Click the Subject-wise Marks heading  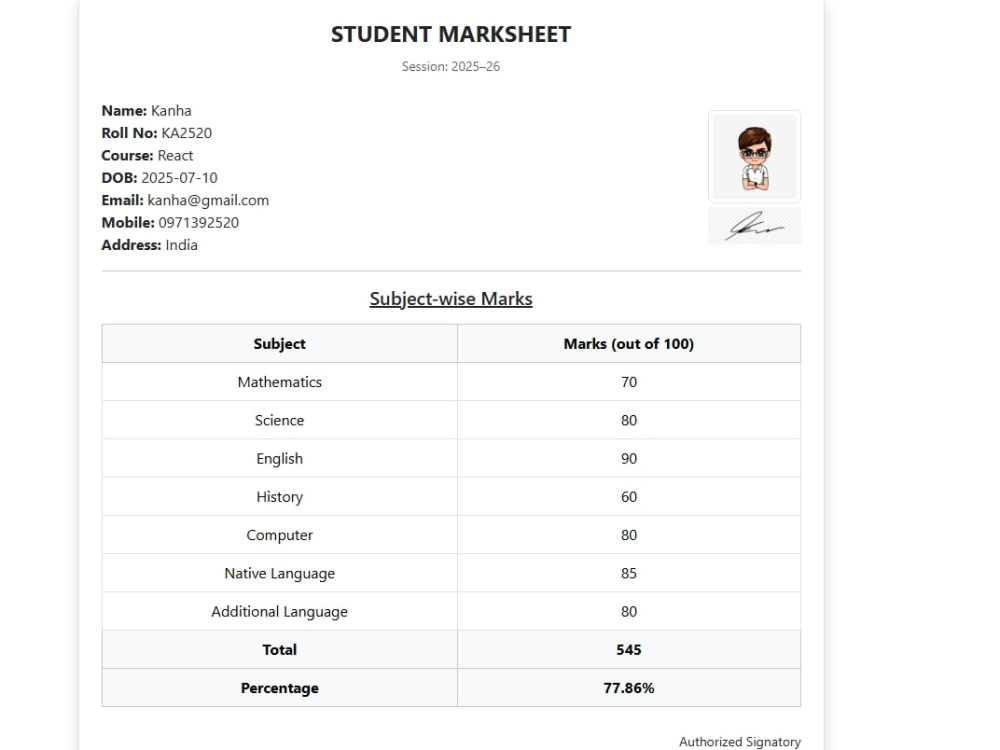tap(451, 298)
